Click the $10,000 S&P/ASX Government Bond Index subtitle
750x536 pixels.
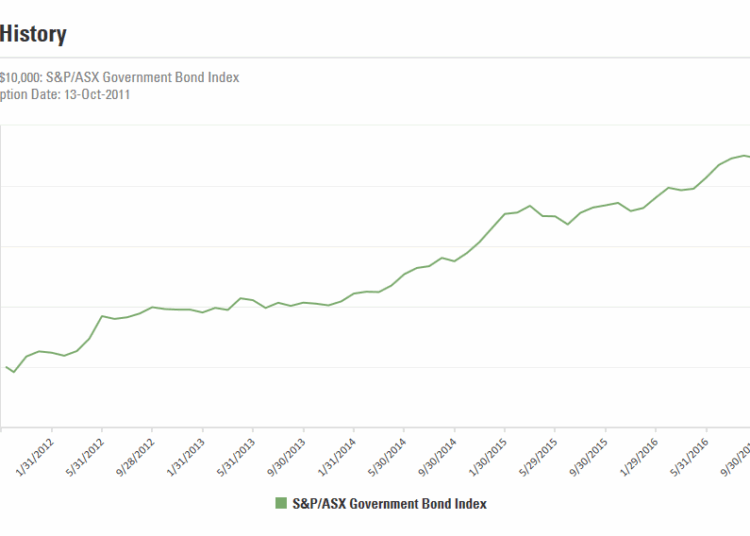(120, 77)
